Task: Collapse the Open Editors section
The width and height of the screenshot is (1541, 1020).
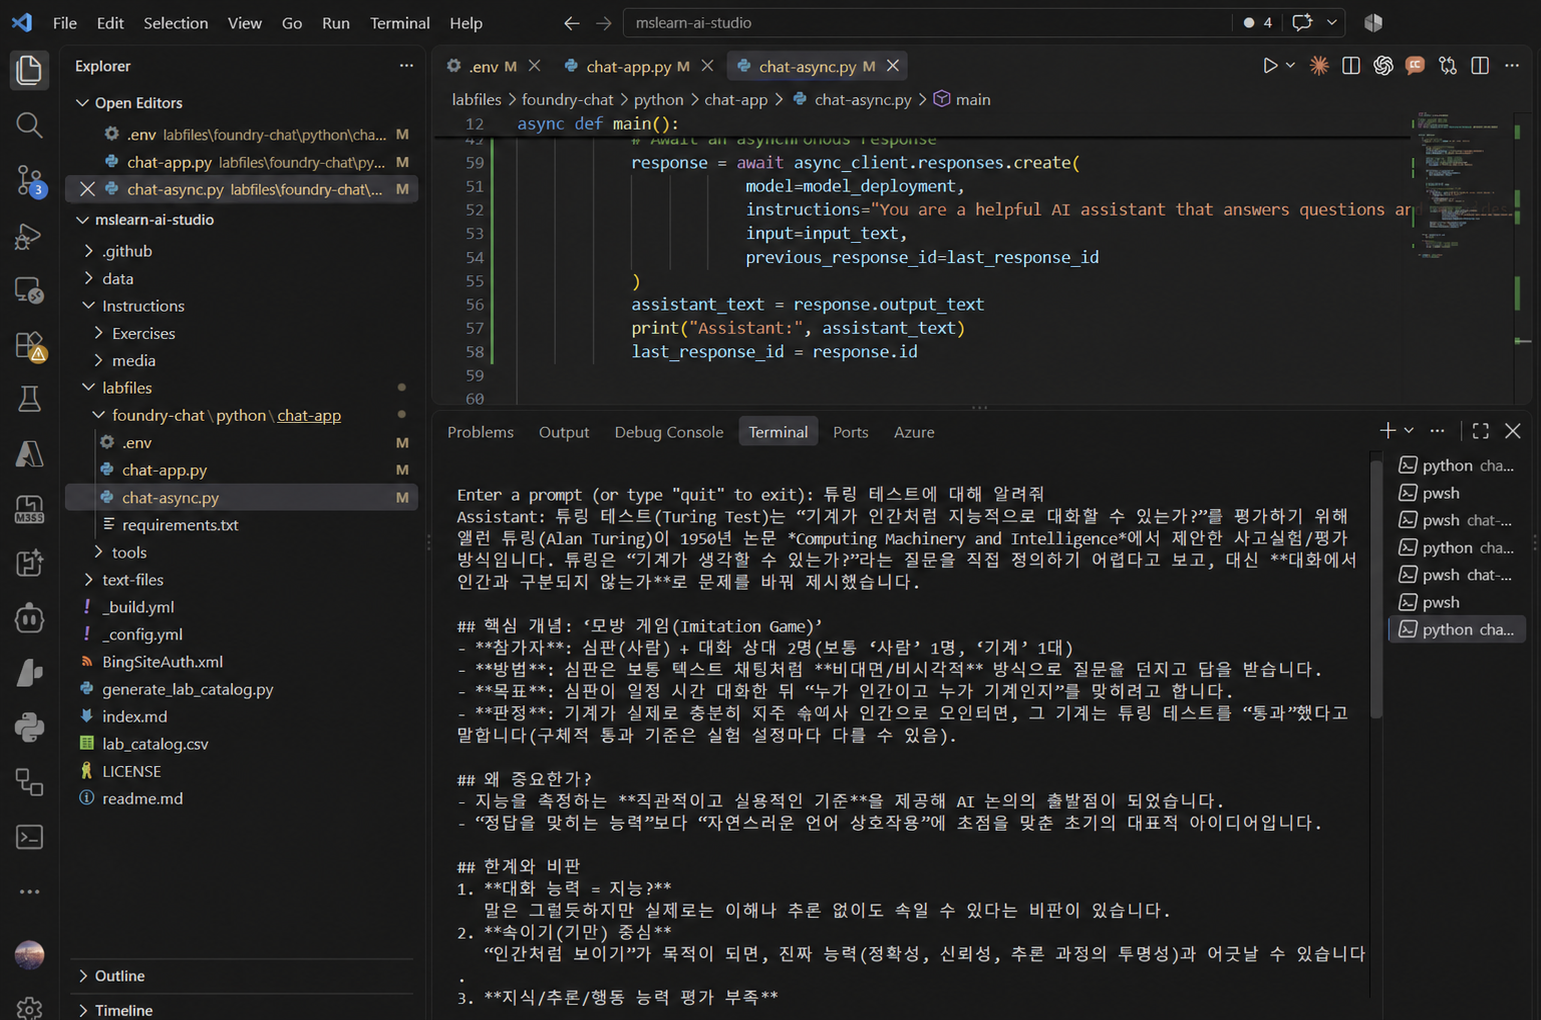Action: (83, 103)
